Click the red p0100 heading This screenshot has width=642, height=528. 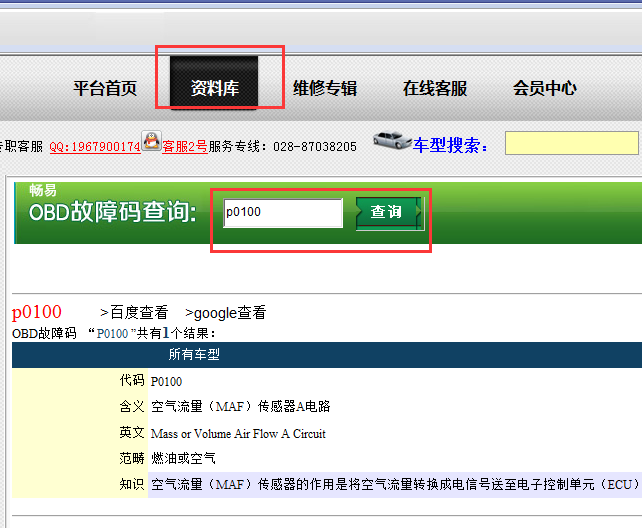pyautogui.click(x=37, y=312)
